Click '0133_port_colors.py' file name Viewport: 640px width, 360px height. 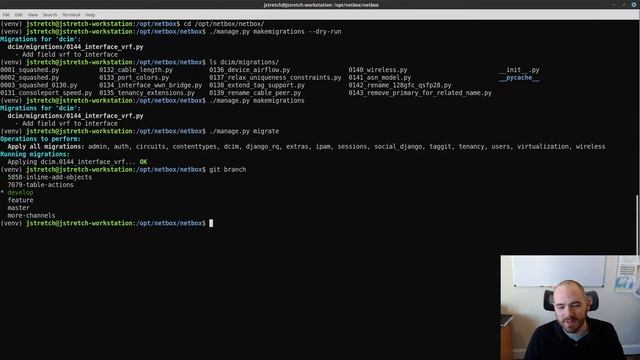tap(134, 78)
